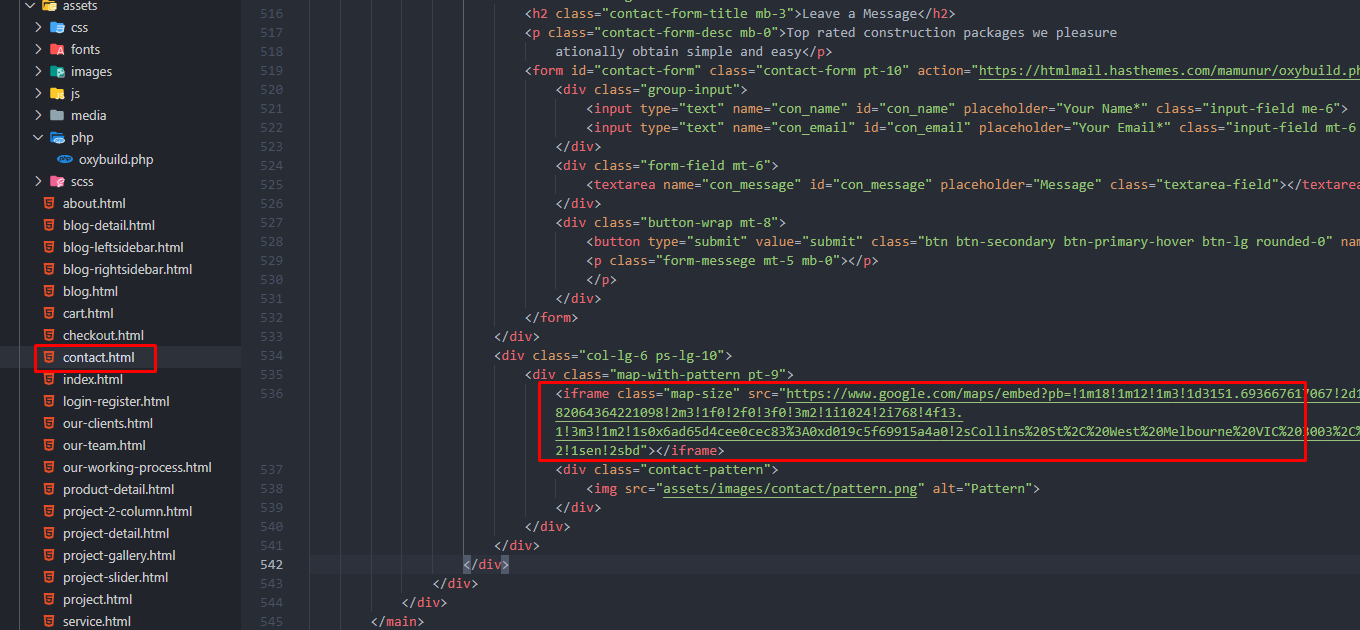Expand the images folder arrow
Image resolution: width=1360 pixels, height=630 pixels.
click(x=38, y=72)
